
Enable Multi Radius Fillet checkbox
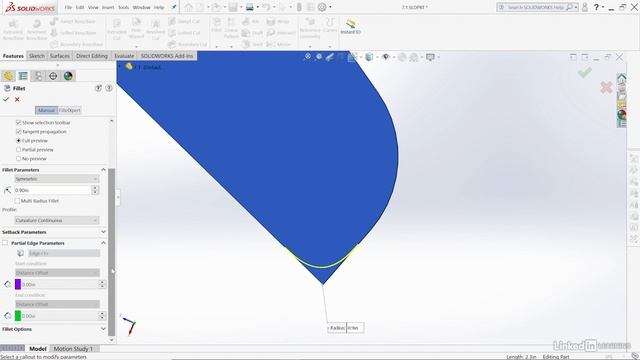click(x=17, y=201)
